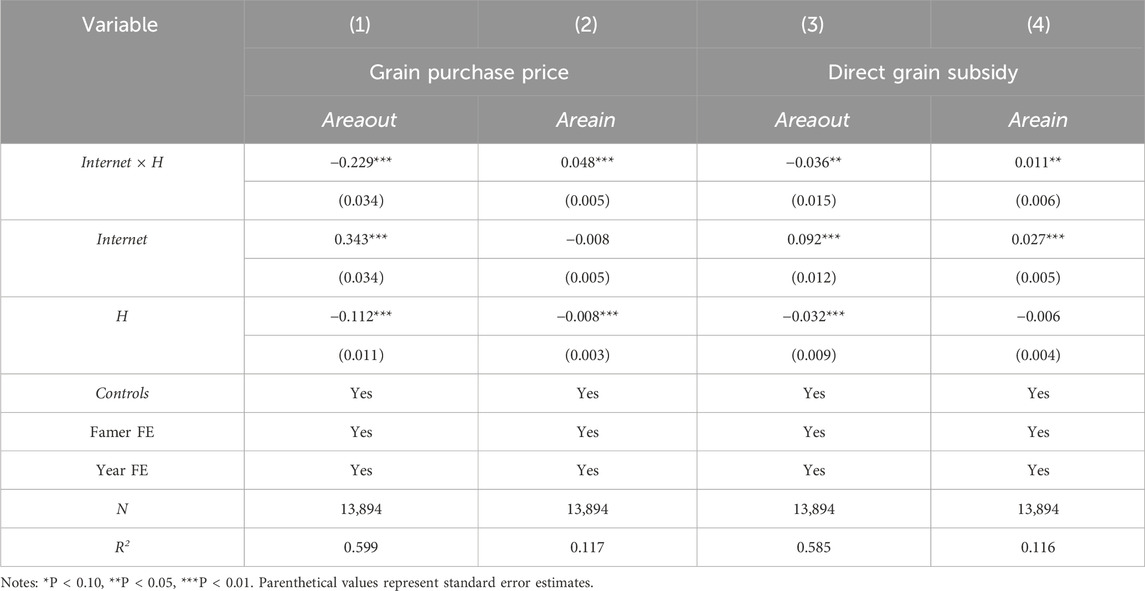Click the 0.116 R² value
This screenshot has width=1145, height=591.
coord(1038,547)
